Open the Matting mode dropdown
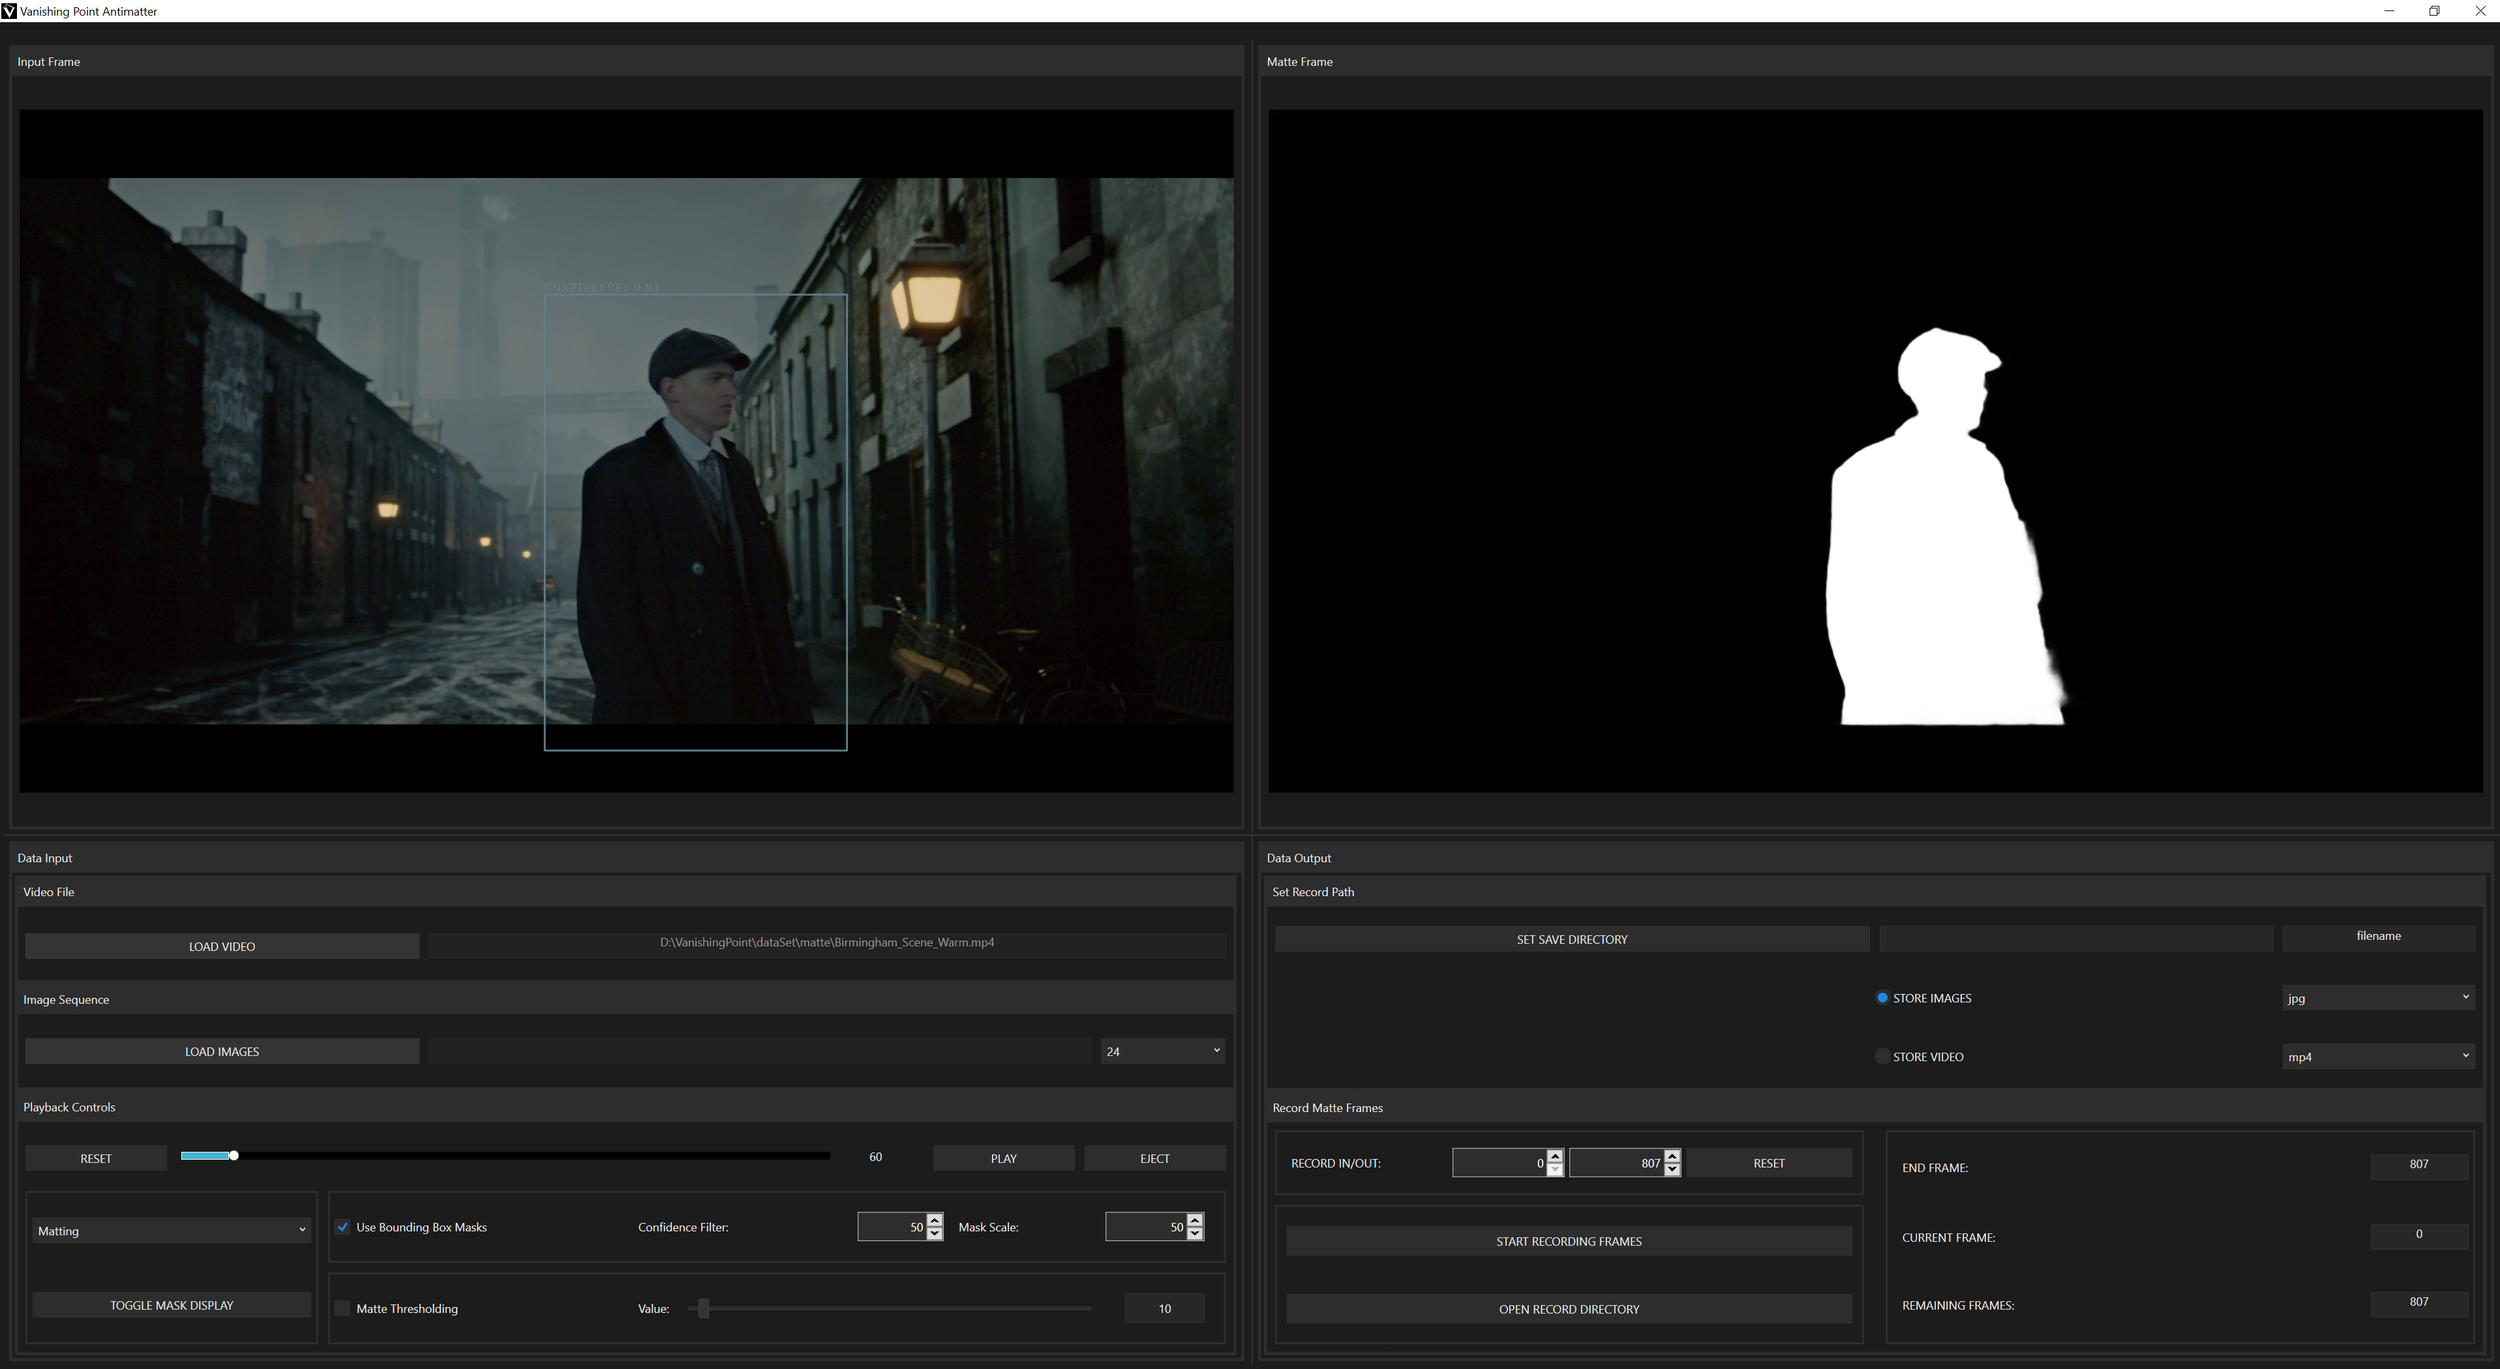 (171, 1230)
